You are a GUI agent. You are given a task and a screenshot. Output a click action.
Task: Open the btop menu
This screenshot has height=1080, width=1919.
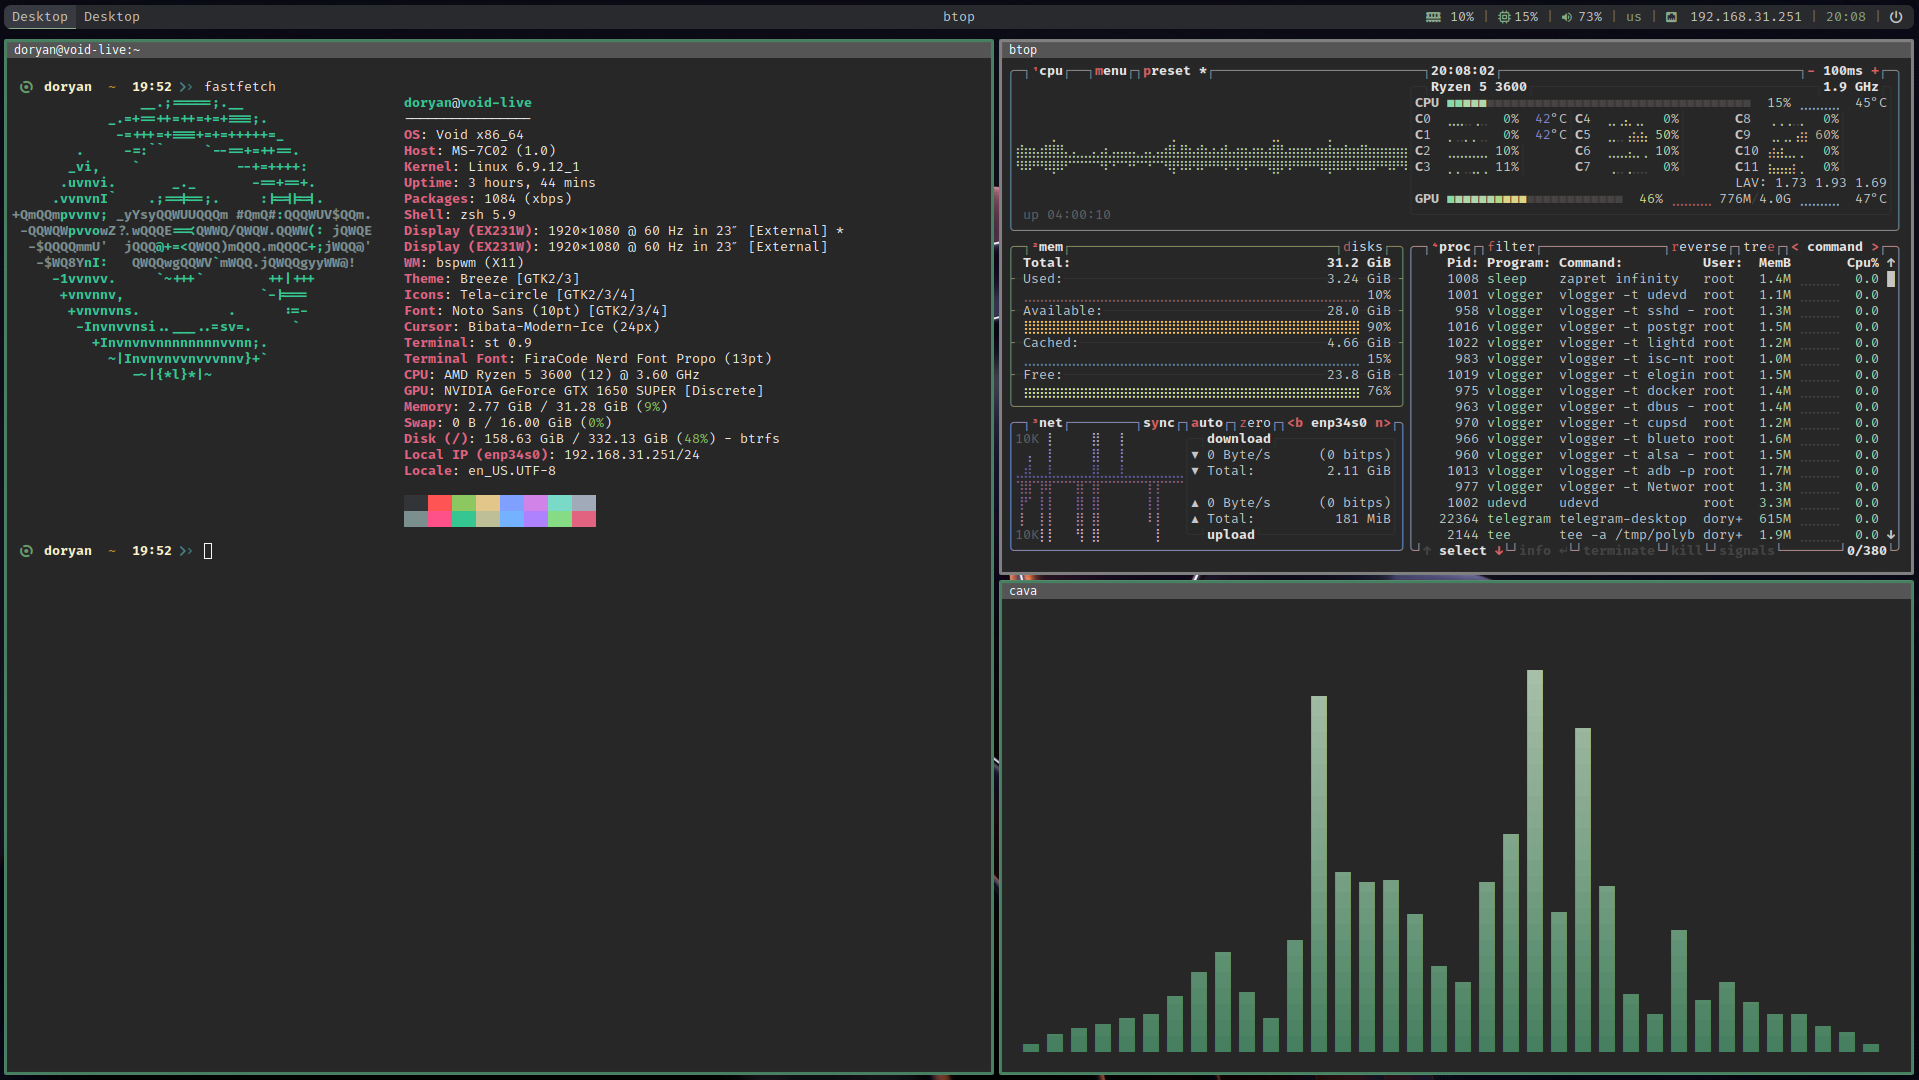click(1110, 71)
